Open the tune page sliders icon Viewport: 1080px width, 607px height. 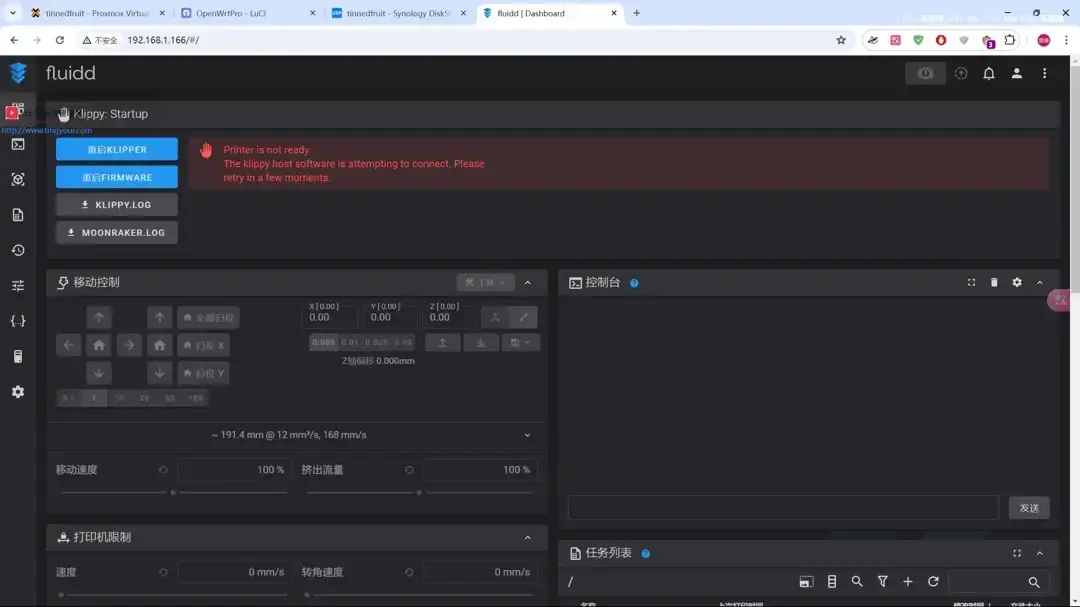tap(18, 285)
